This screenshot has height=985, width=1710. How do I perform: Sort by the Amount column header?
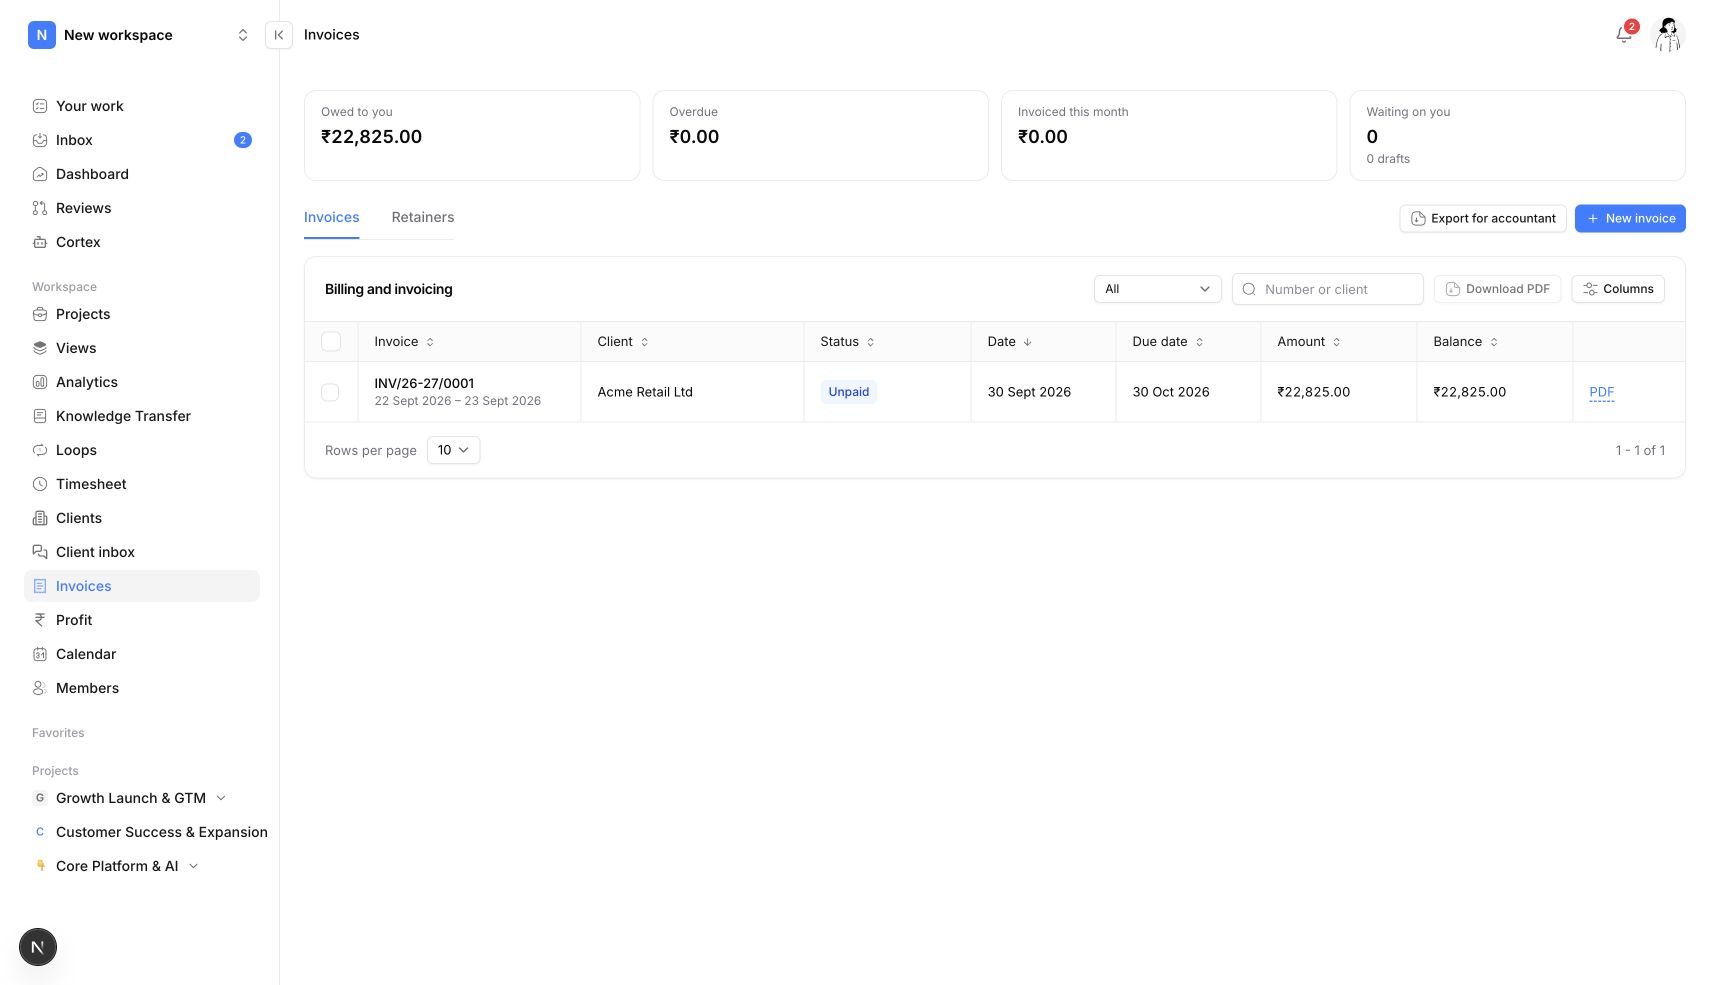[x=1308, y=342]
